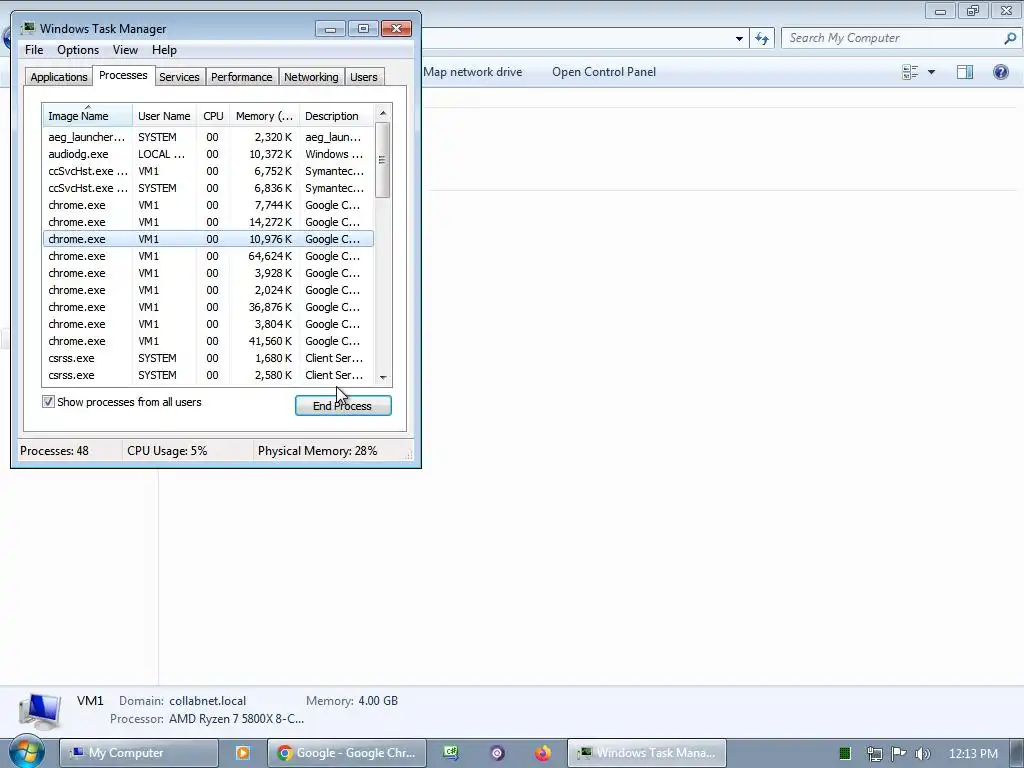Click the Windows Task Manager taskbar button
Image resolution: width=1024 pixels, height=768 pixels.
(x=647, y=753)
